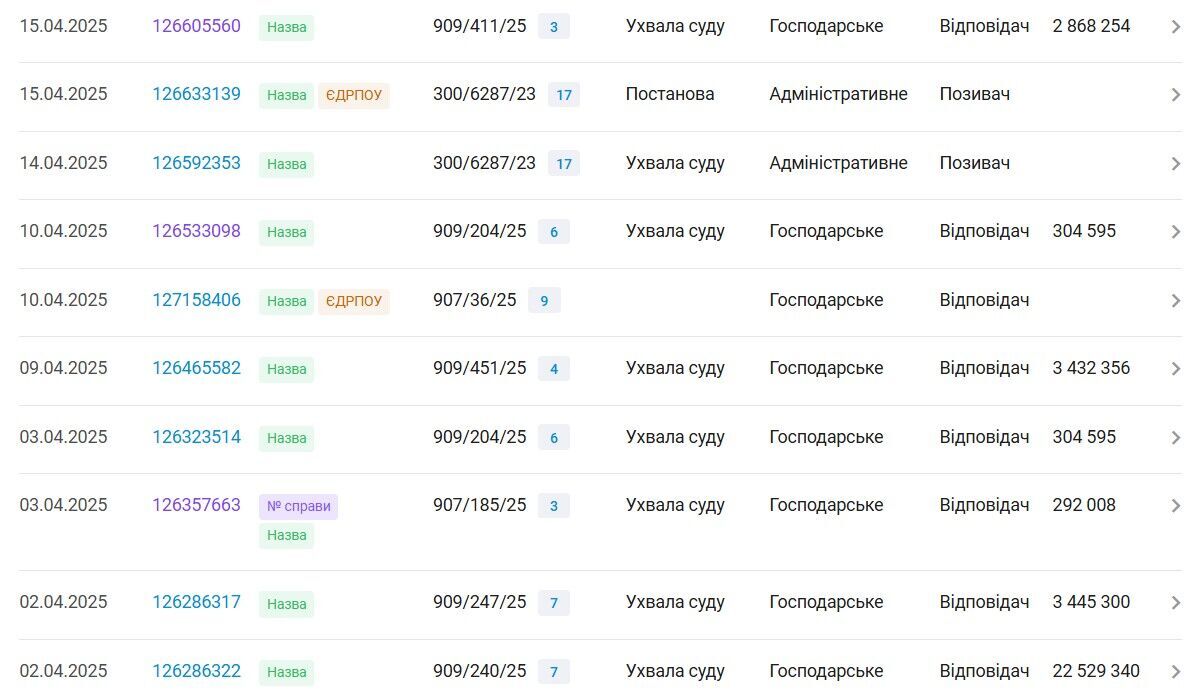
Task: Click the chevron on the 292 008 row
Action: (x=1175, y=506)
